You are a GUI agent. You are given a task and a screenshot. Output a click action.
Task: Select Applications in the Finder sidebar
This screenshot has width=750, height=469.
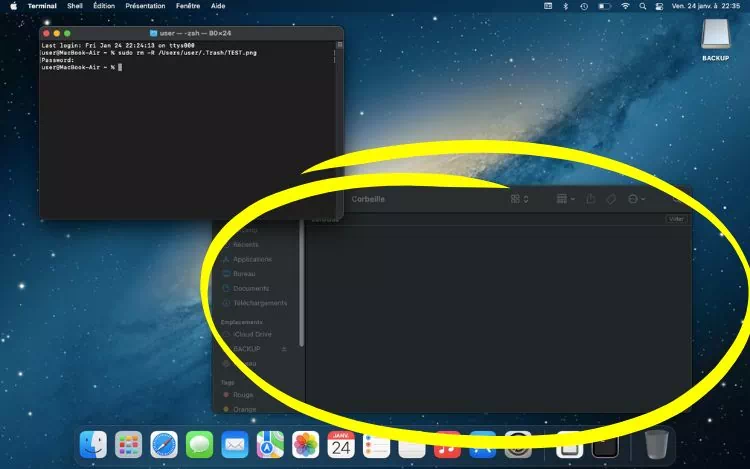coord(252,259)
